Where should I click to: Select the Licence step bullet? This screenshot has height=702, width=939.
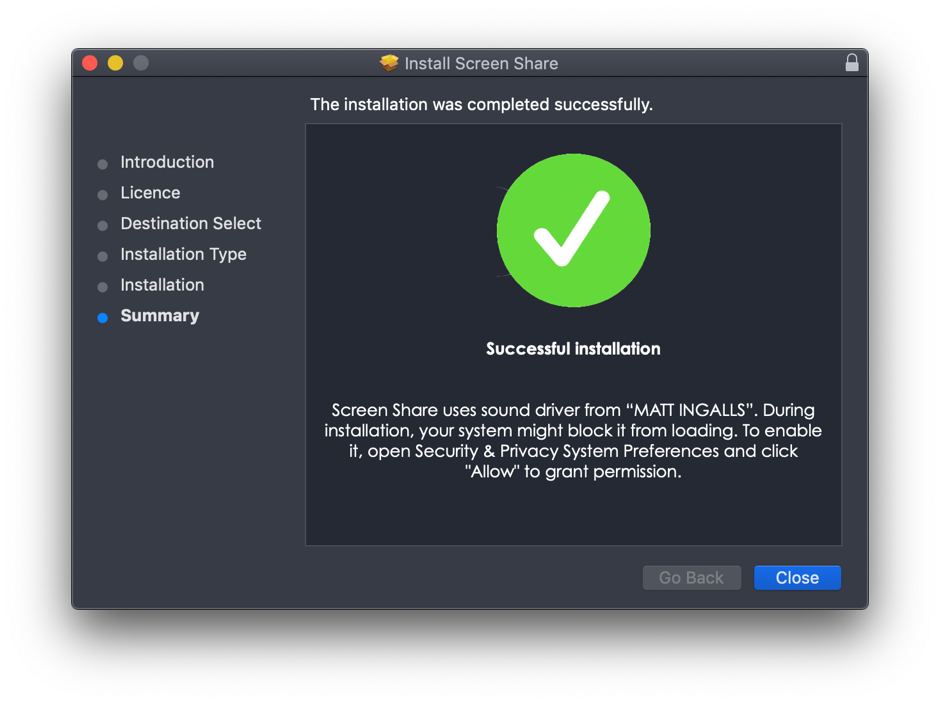pyautogui.click(x=103, y=194)
